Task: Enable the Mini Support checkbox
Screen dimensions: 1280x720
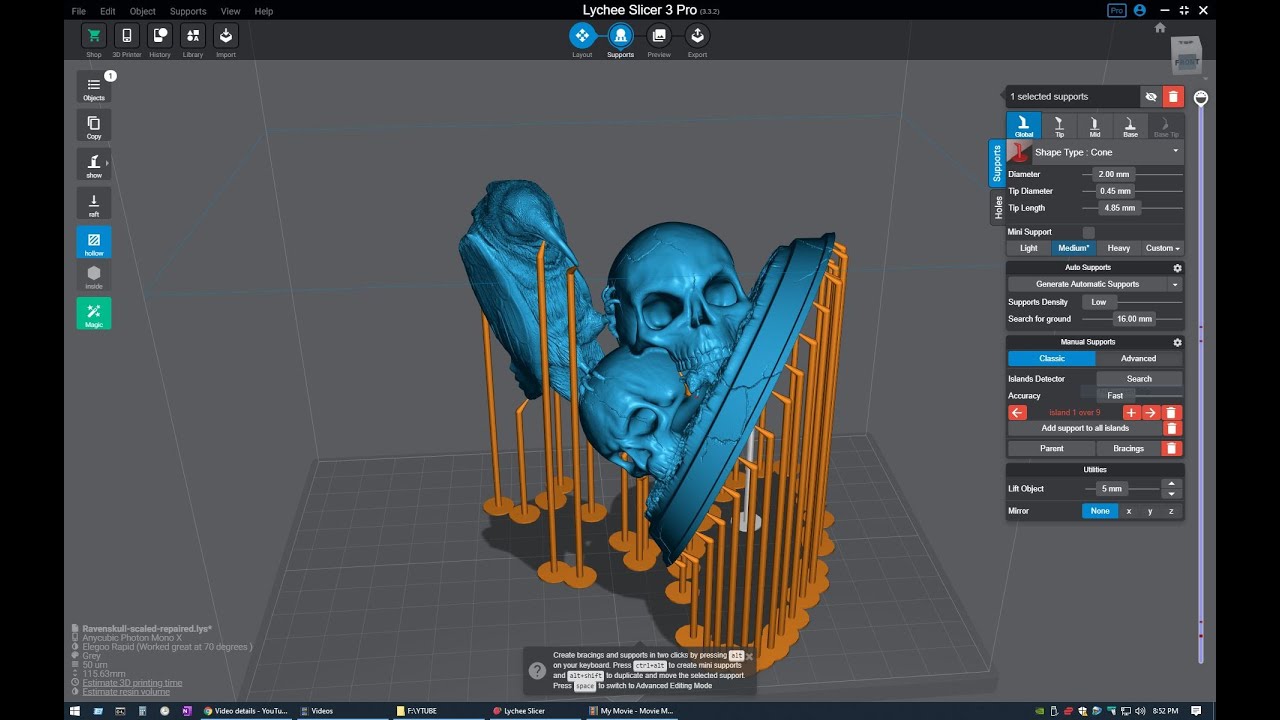Action: tap(1089, 232)
